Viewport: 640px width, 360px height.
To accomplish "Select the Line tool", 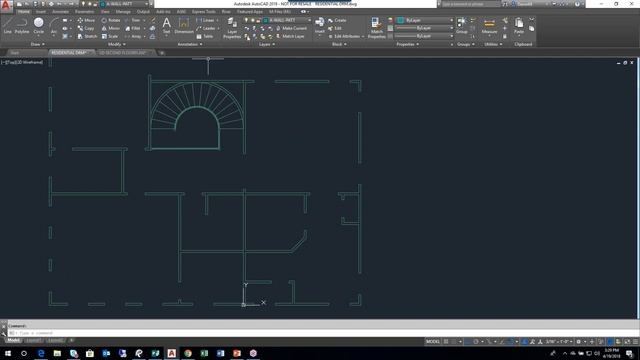I will (x=7, y=25).
